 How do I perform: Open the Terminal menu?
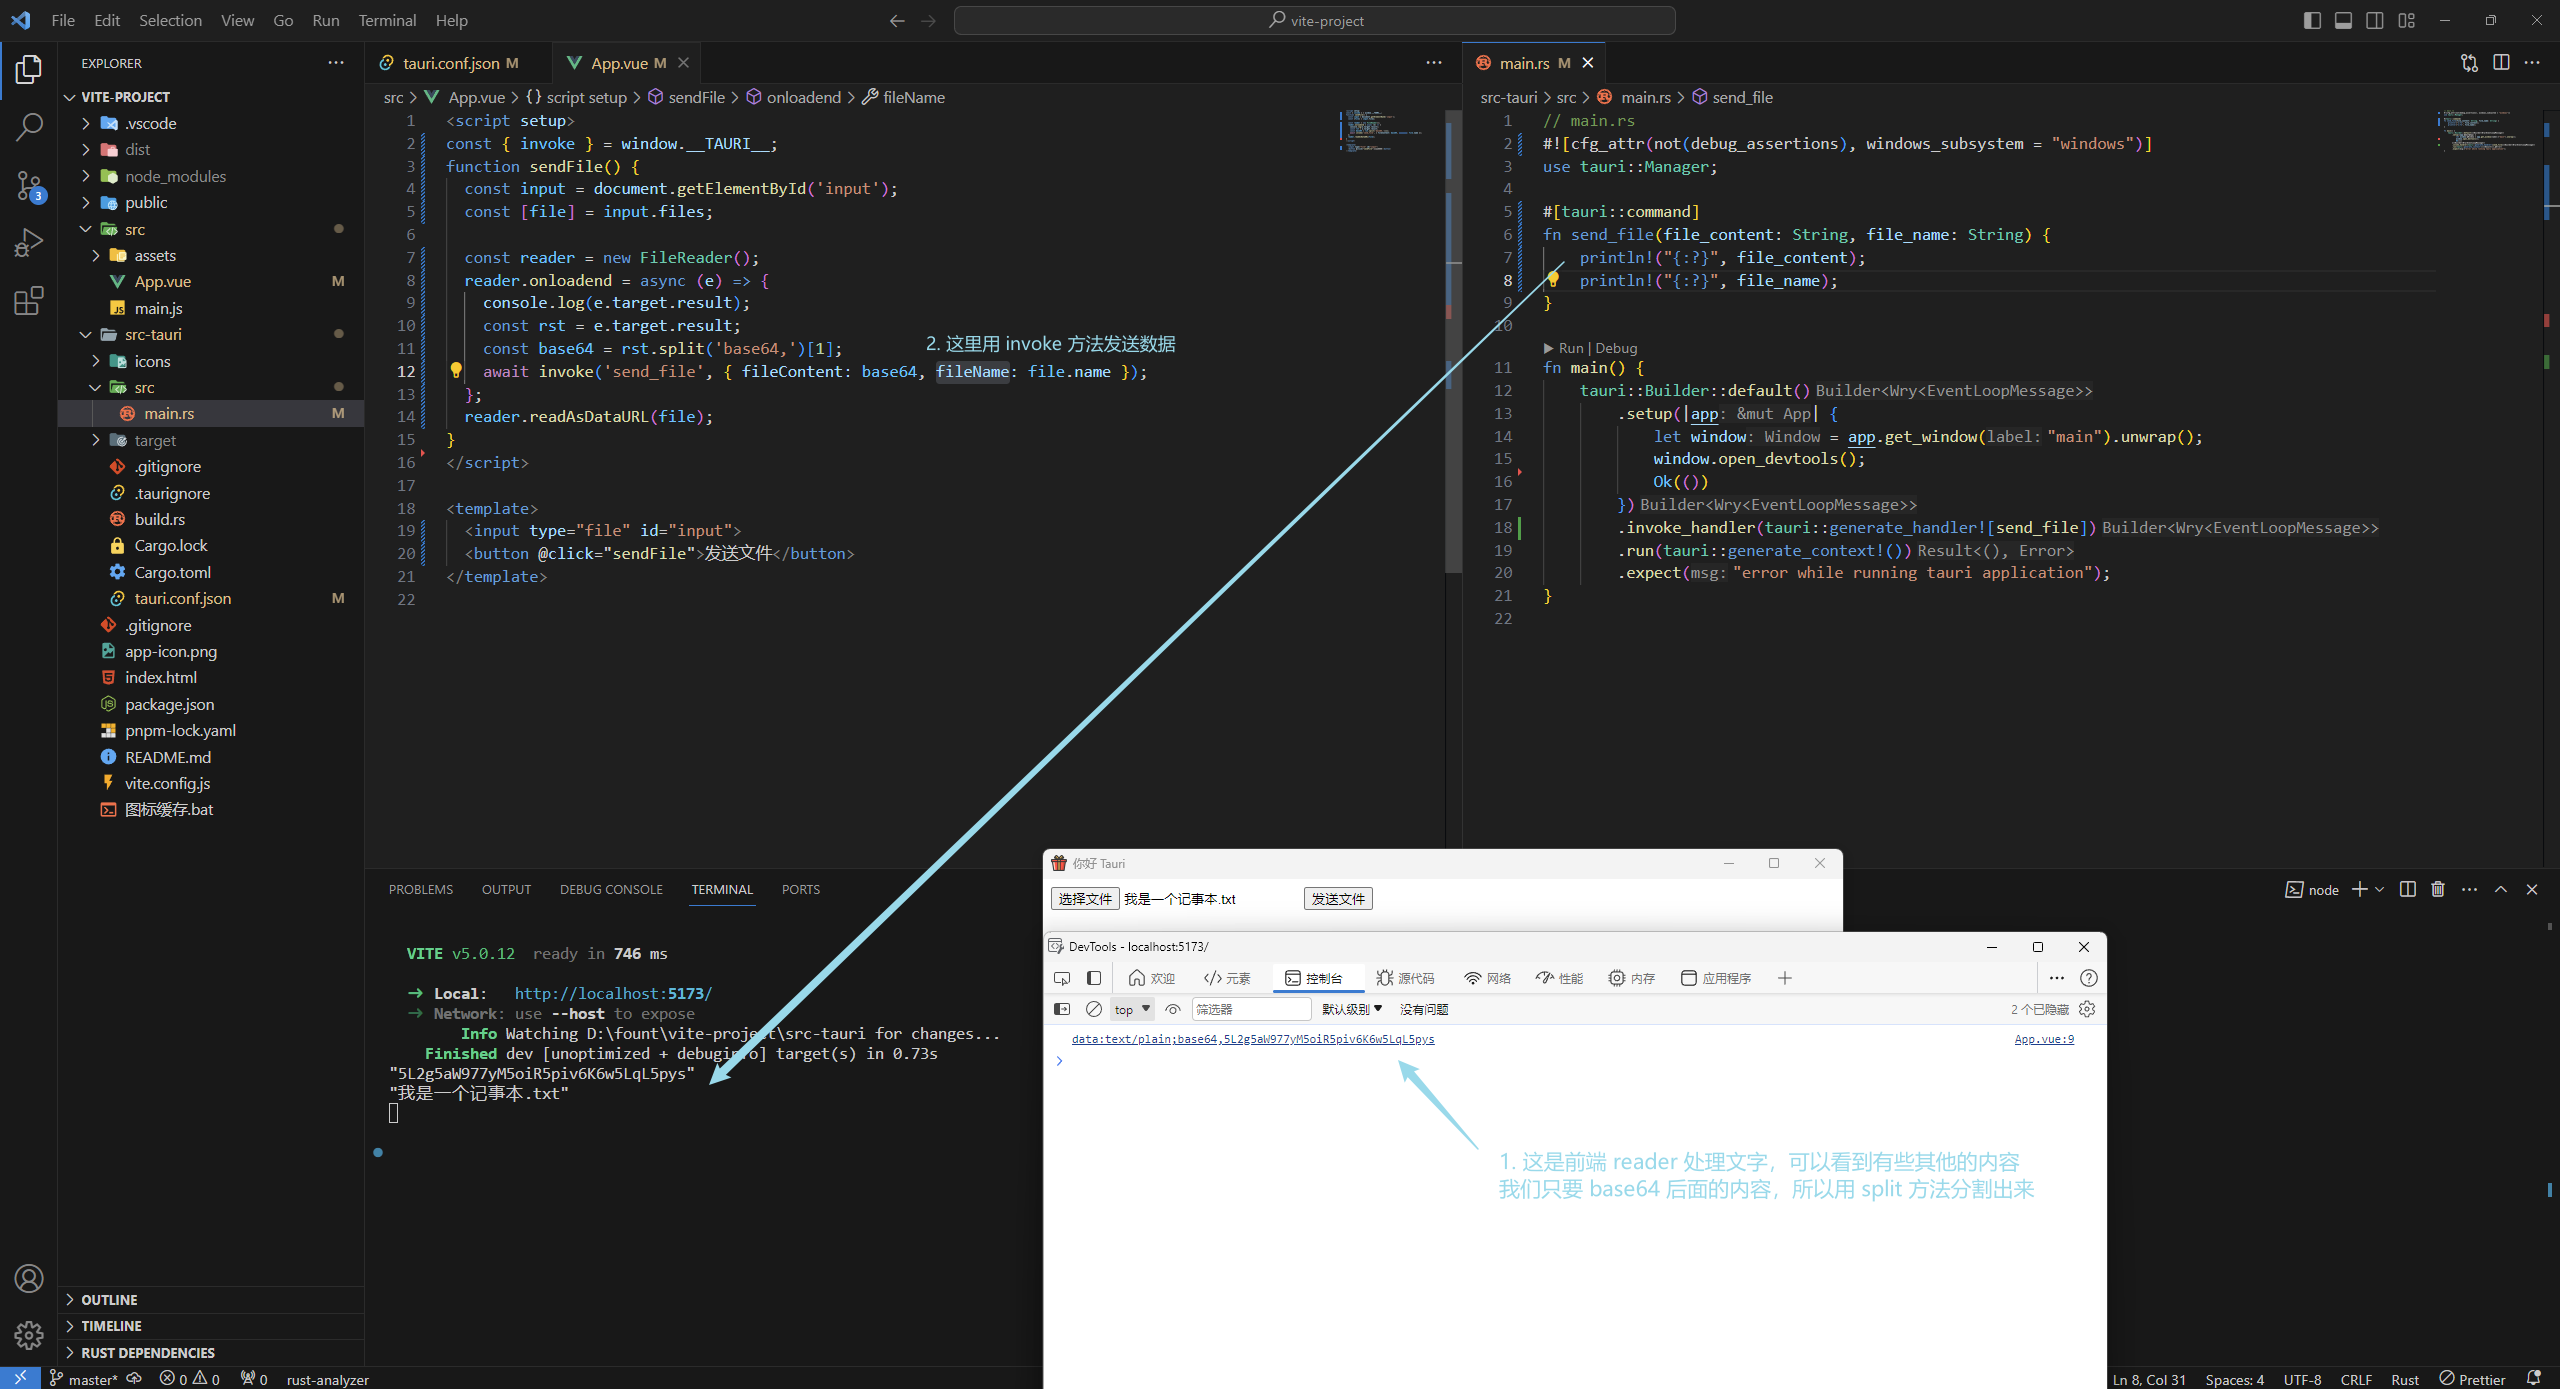[x=387, y=20]
